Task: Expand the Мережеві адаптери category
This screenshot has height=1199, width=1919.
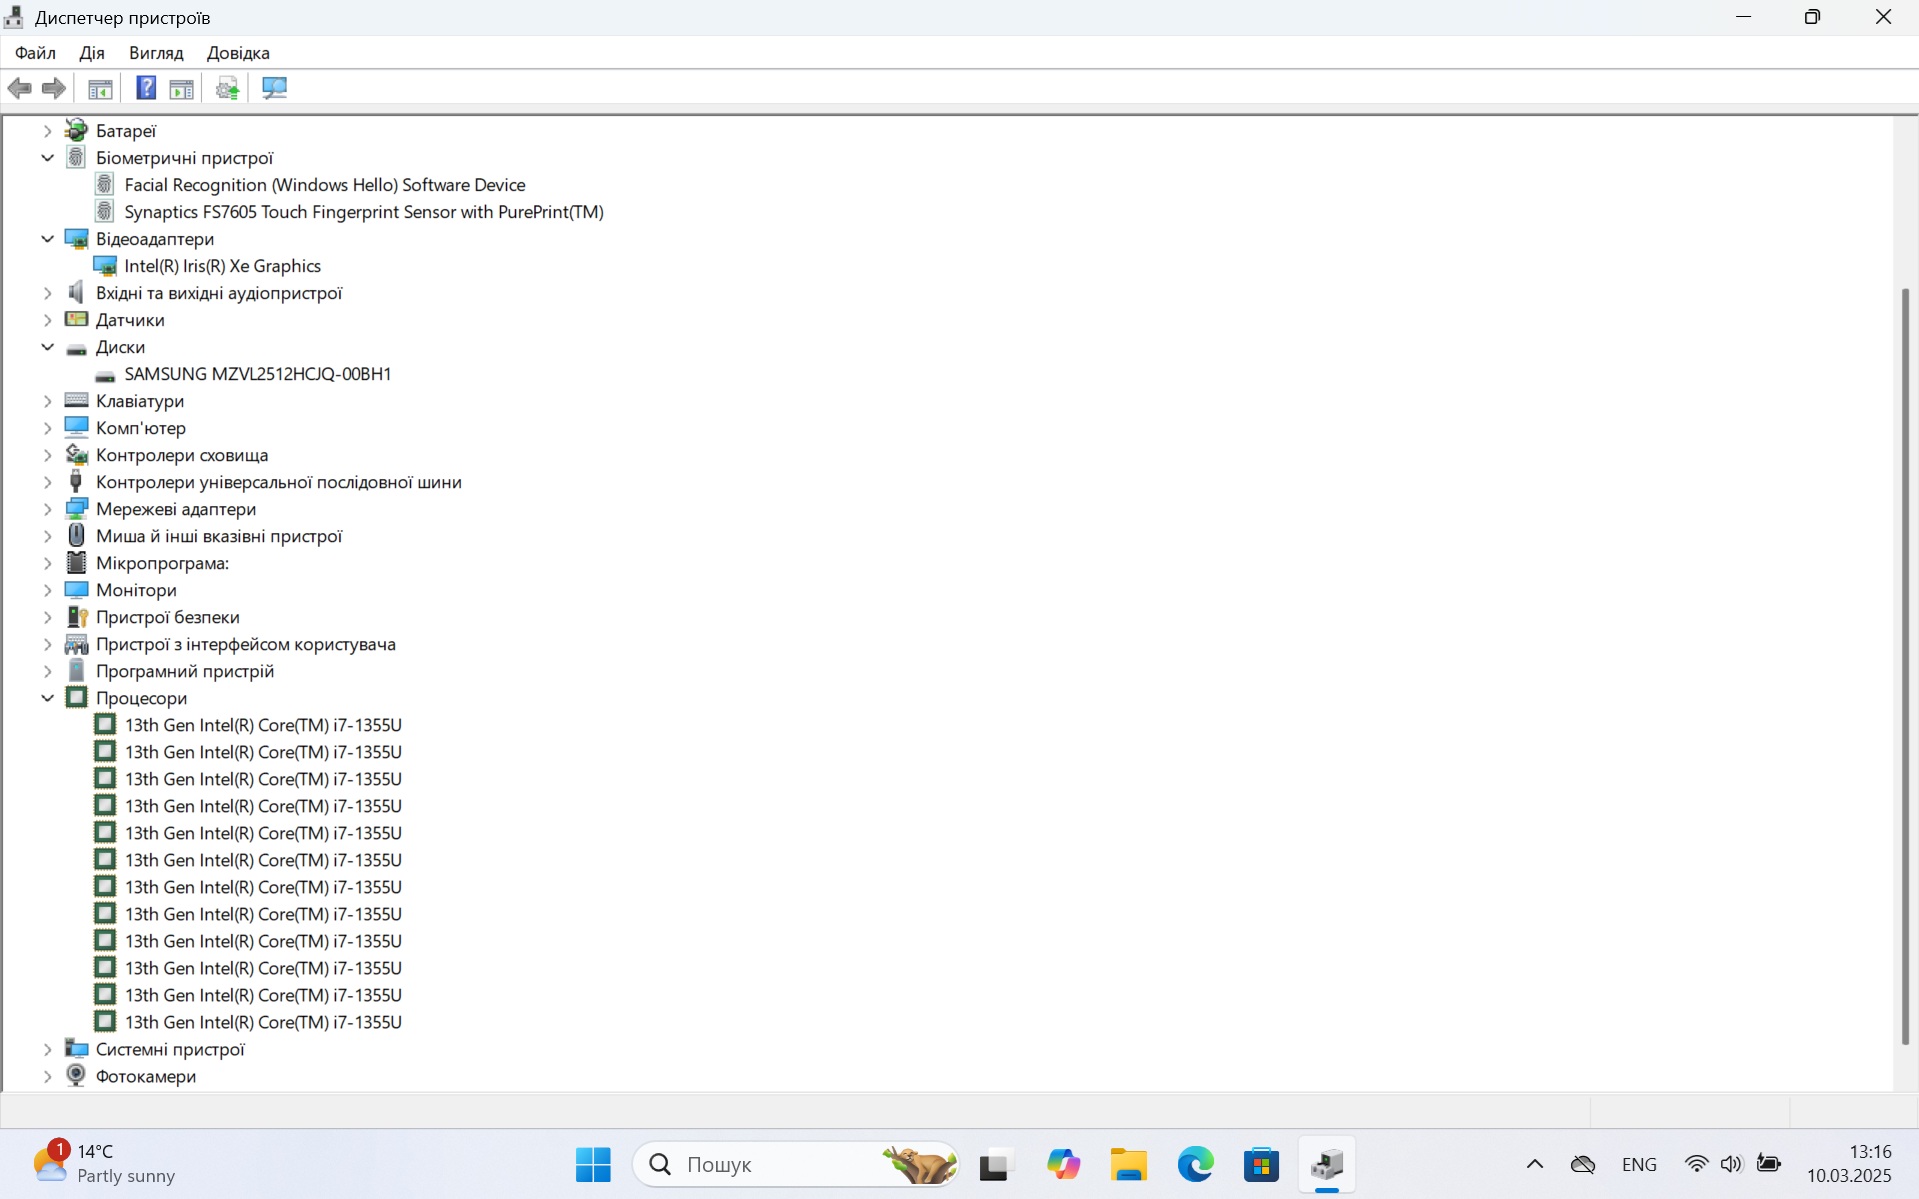Action: pos(47,508)
